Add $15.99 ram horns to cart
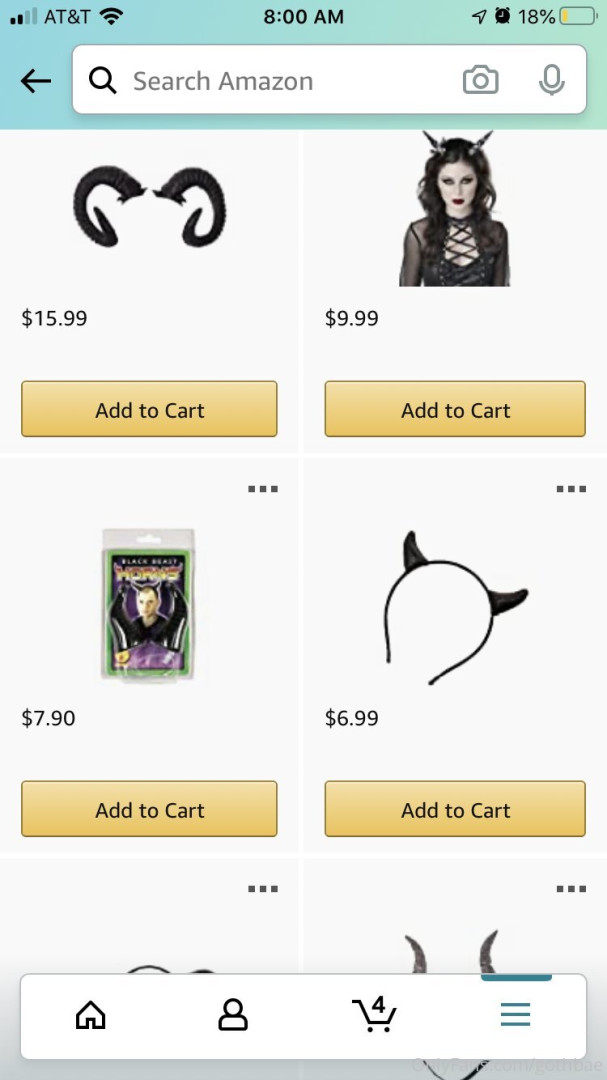Viewport: 607px width, 1080px height. [x=150, y=409]
